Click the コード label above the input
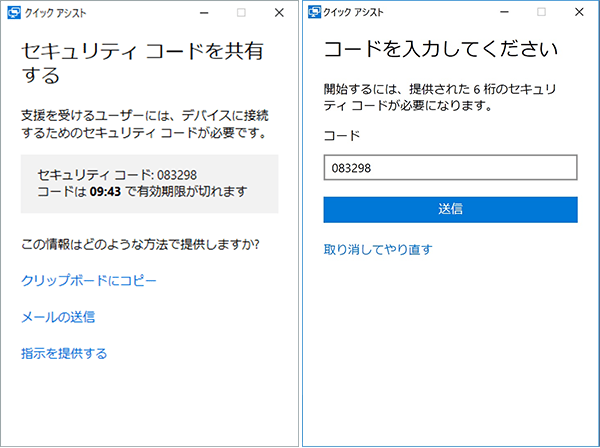This screenshot has width=600, height=448. (342, 135)
